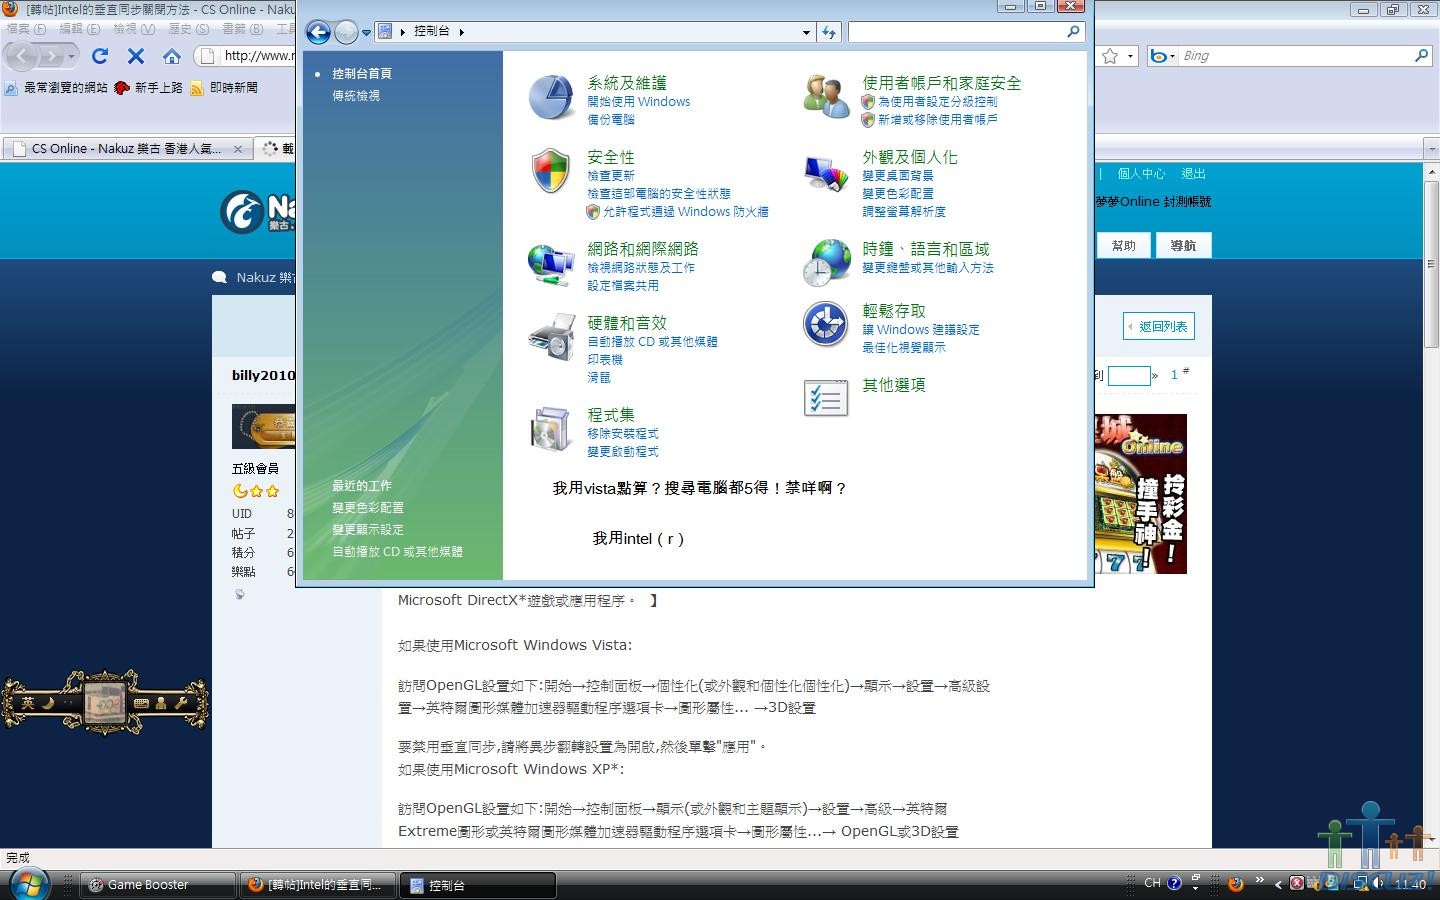
Task: Click the 安全性 shield icon
Action: point(550,172)
